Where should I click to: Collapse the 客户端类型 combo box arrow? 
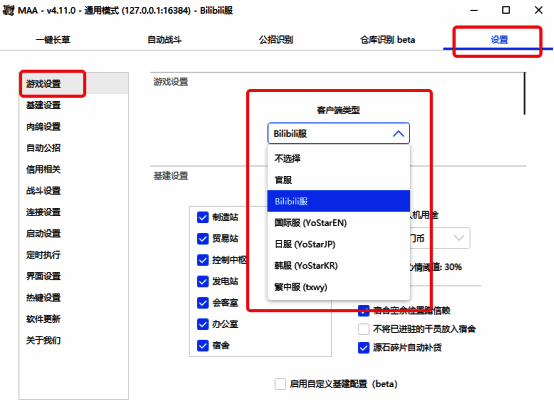click(398, 134)
